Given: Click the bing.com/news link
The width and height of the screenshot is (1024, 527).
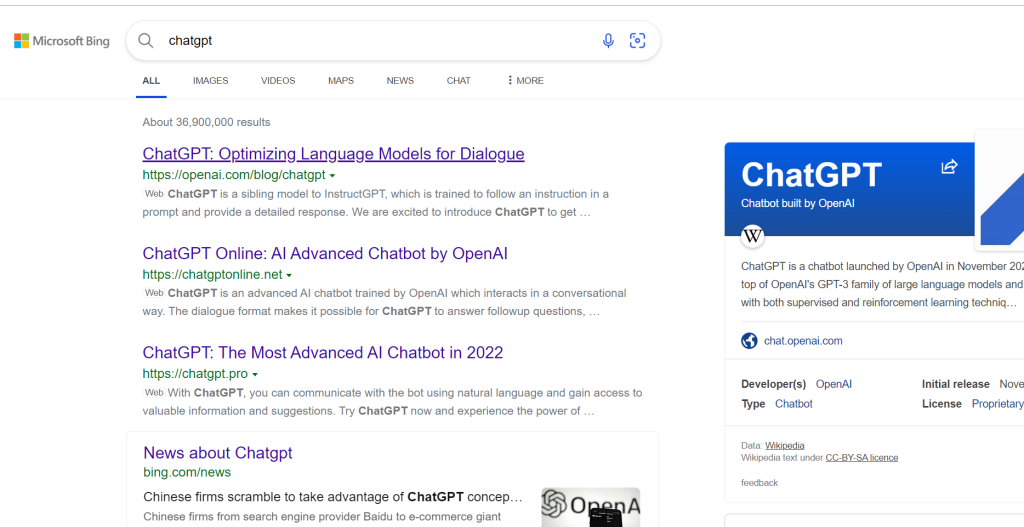Looking at the screenshot, I should coord(187,472).
